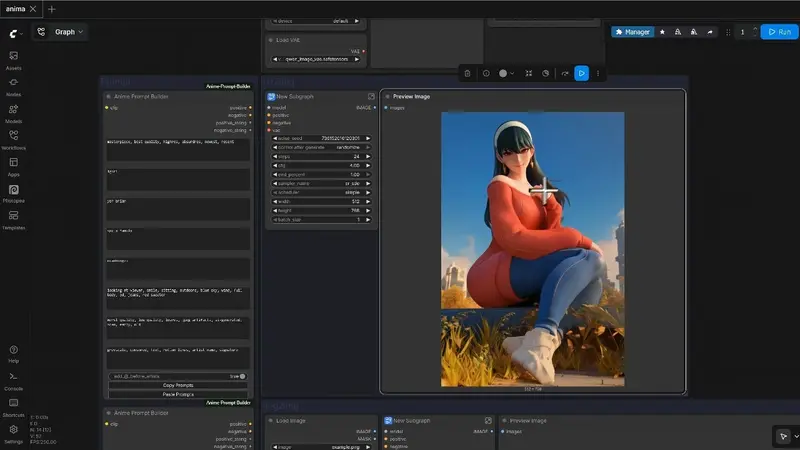800x450 pixels.
Task: Increment the noise_seed value
Action: (368, 138)
